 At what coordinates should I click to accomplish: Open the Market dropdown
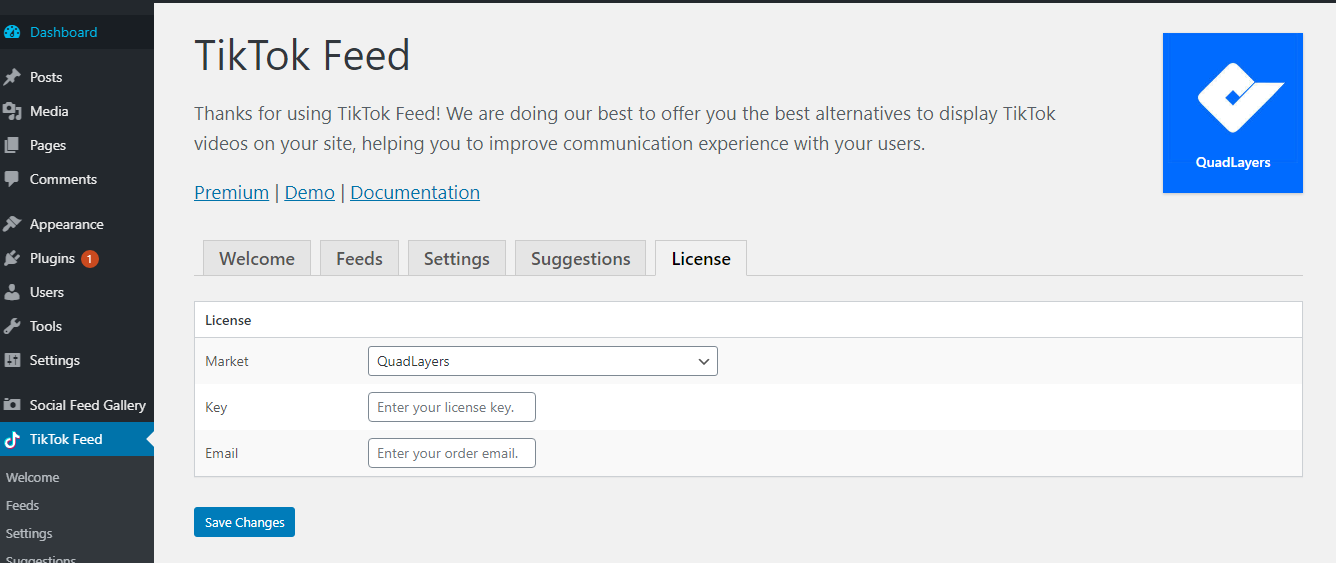point(543,361)
